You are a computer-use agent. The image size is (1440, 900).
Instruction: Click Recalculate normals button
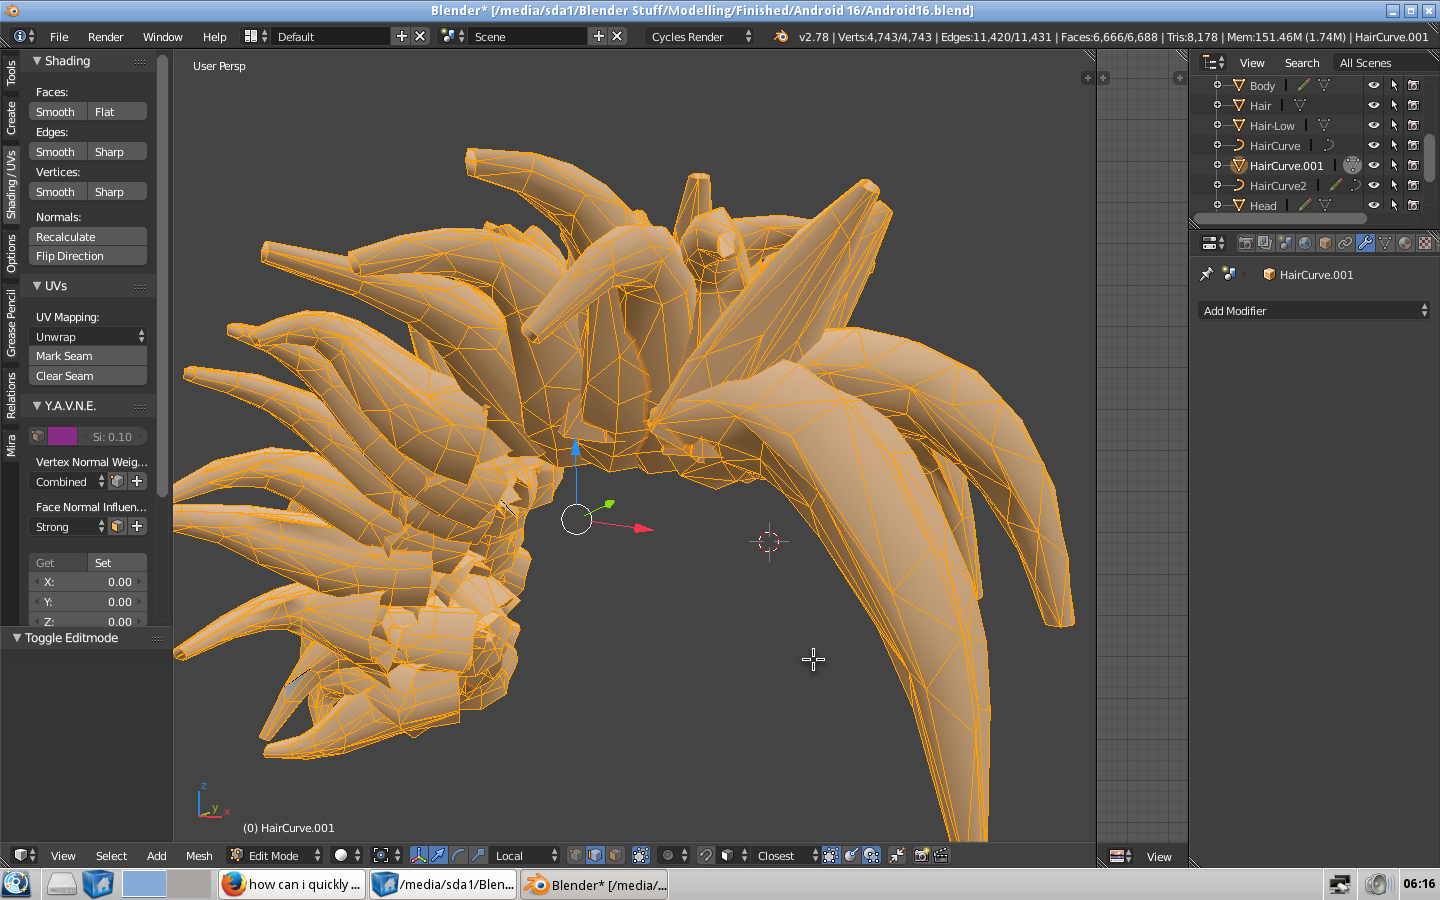click(x=88, y=236)
